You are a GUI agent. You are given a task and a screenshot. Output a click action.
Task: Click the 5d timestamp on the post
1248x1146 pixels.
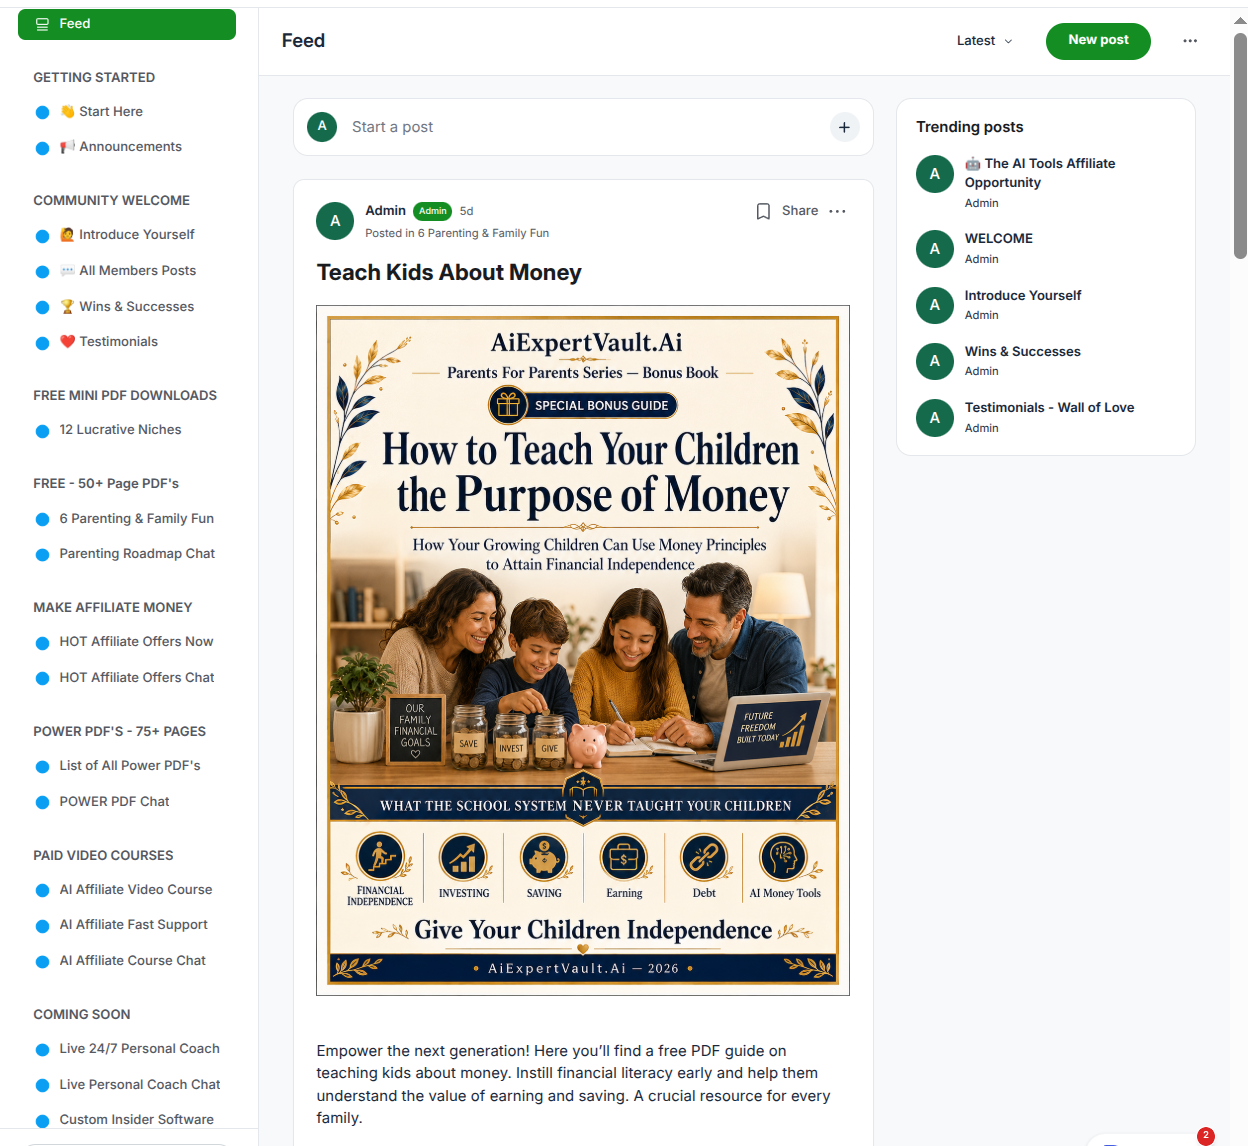(x=466, y=211)
